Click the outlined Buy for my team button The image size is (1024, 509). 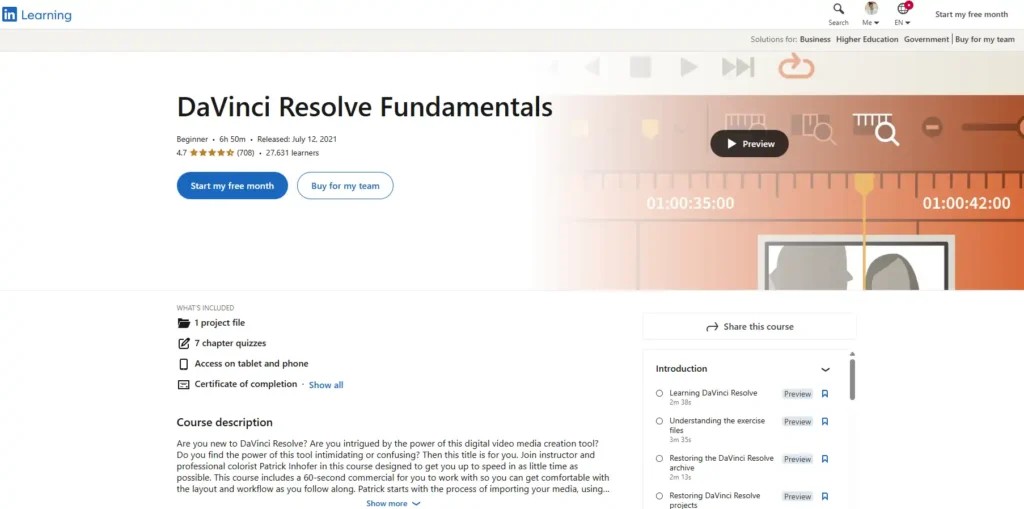(x=345, y=186)
